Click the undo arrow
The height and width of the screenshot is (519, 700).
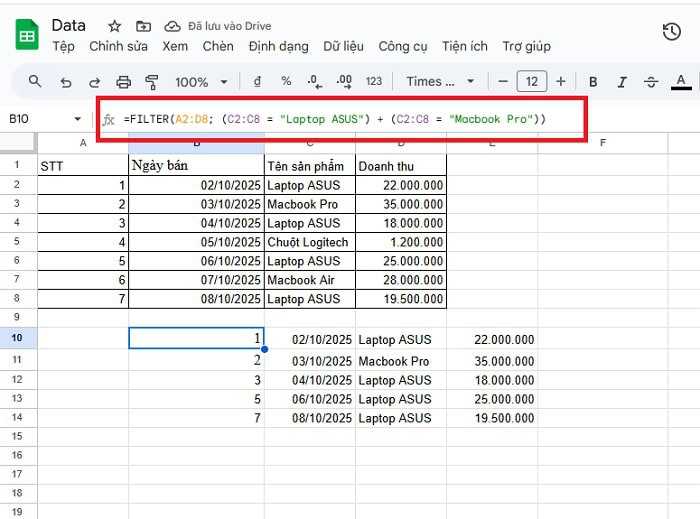pos(66,82)
